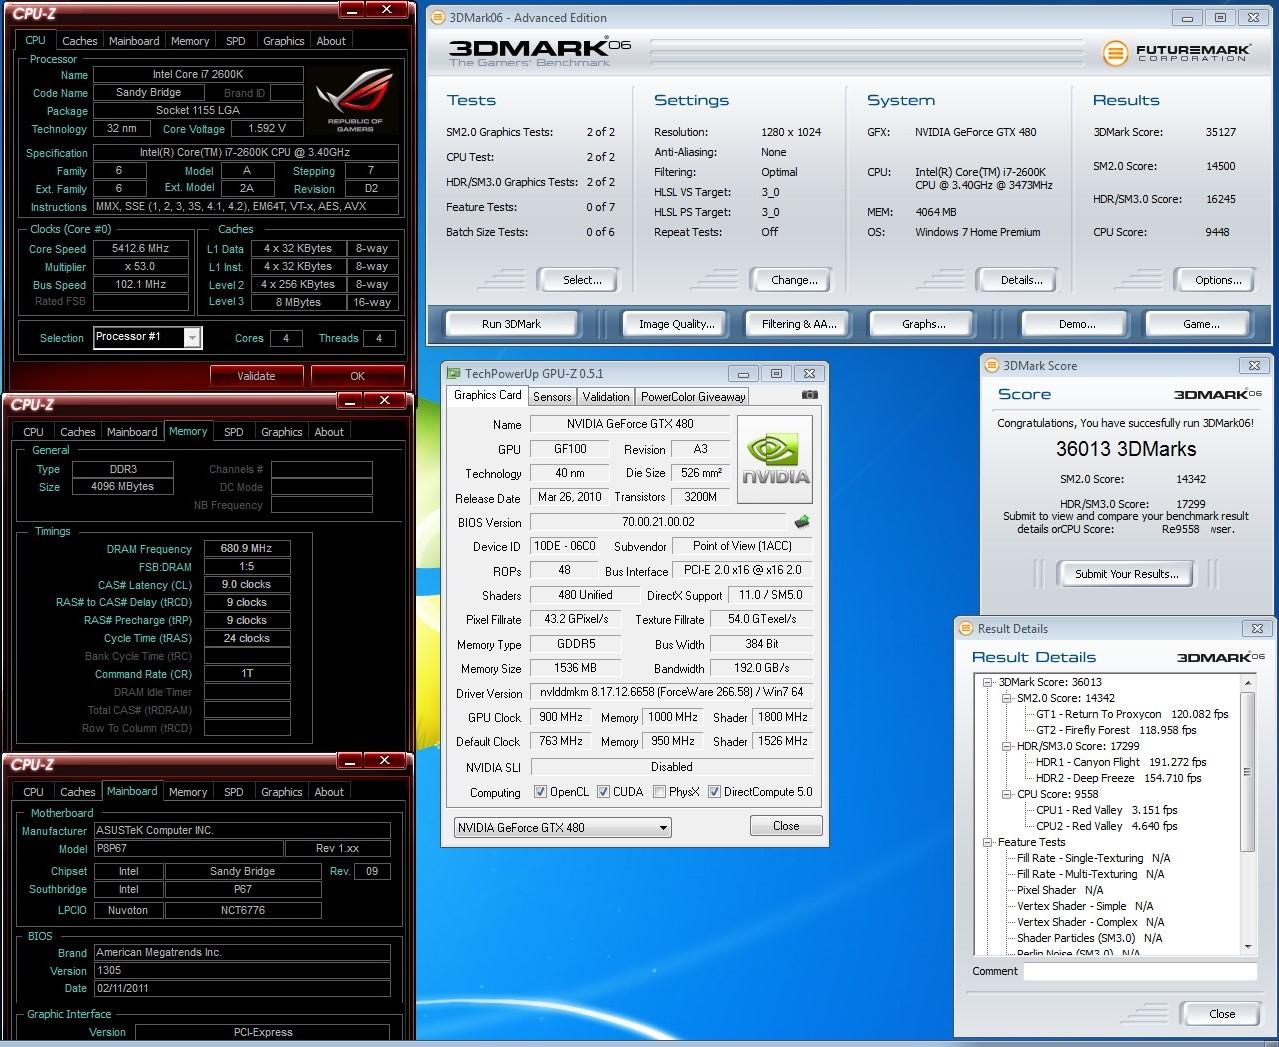Select HDR1 - Canyon Flight row

point(1121,762)
